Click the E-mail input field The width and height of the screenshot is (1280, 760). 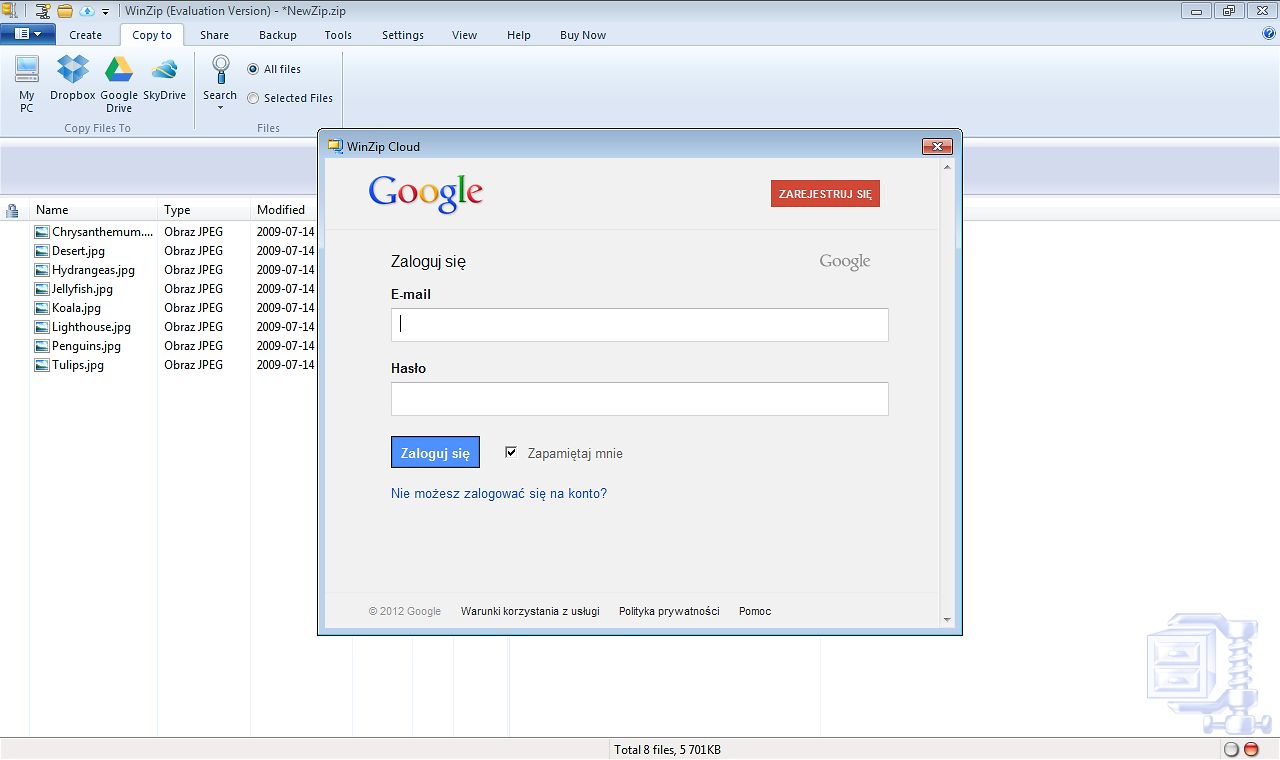639,325
